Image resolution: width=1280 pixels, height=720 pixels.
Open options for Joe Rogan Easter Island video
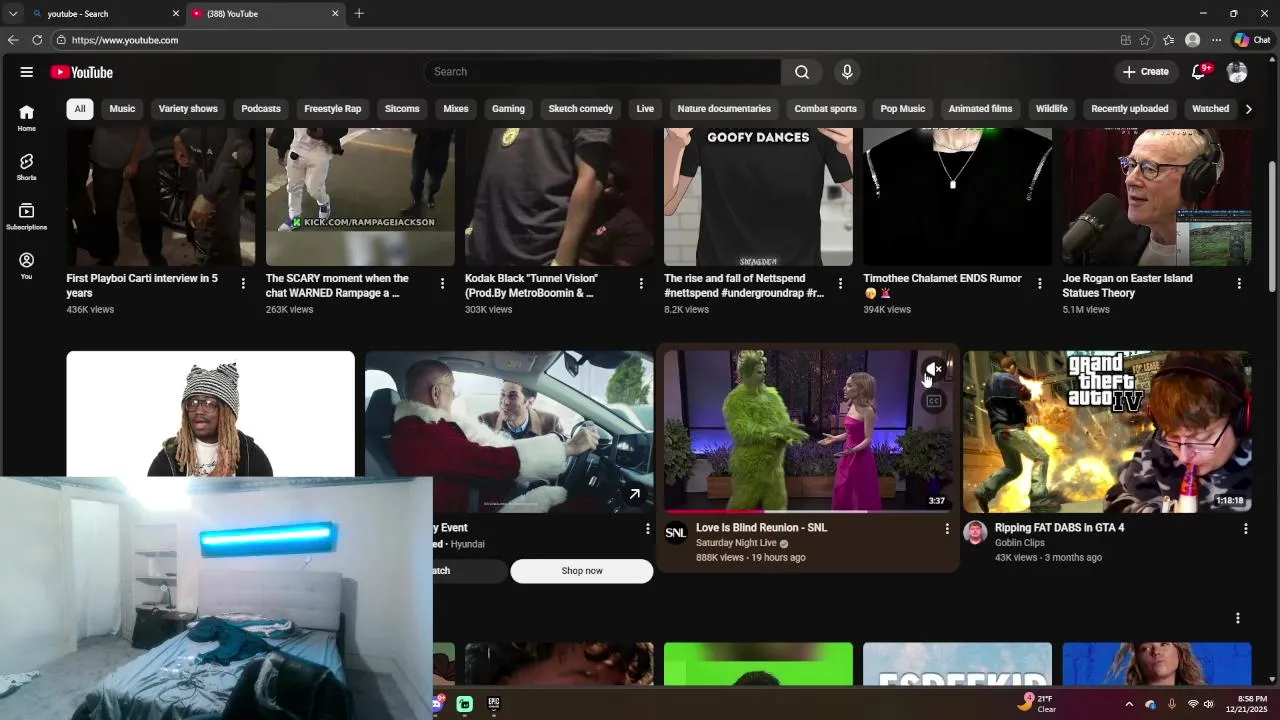tap(1239, 284)
